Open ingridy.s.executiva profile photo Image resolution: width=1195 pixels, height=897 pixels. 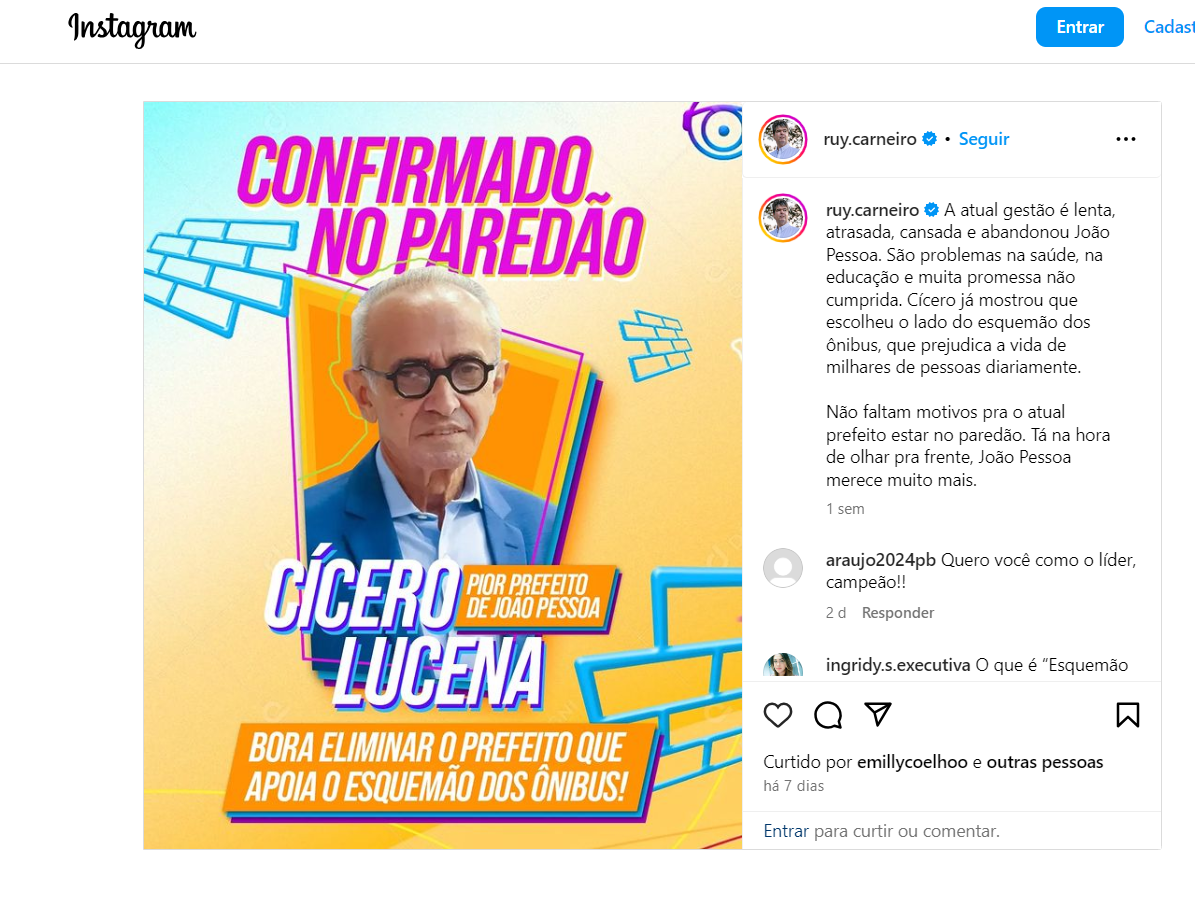[783, 666]
